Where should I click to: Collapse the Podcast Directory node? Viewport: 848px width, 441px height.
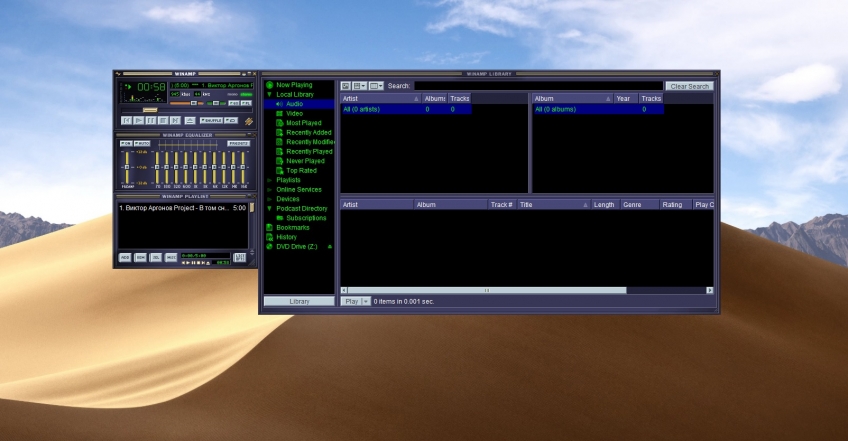click(x=269, y=208)
